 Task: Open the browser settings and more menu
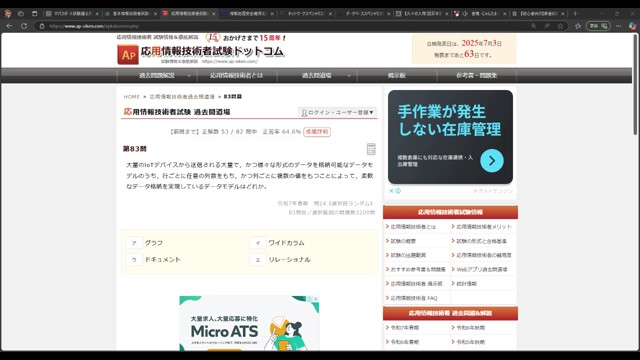pos(619,26)
